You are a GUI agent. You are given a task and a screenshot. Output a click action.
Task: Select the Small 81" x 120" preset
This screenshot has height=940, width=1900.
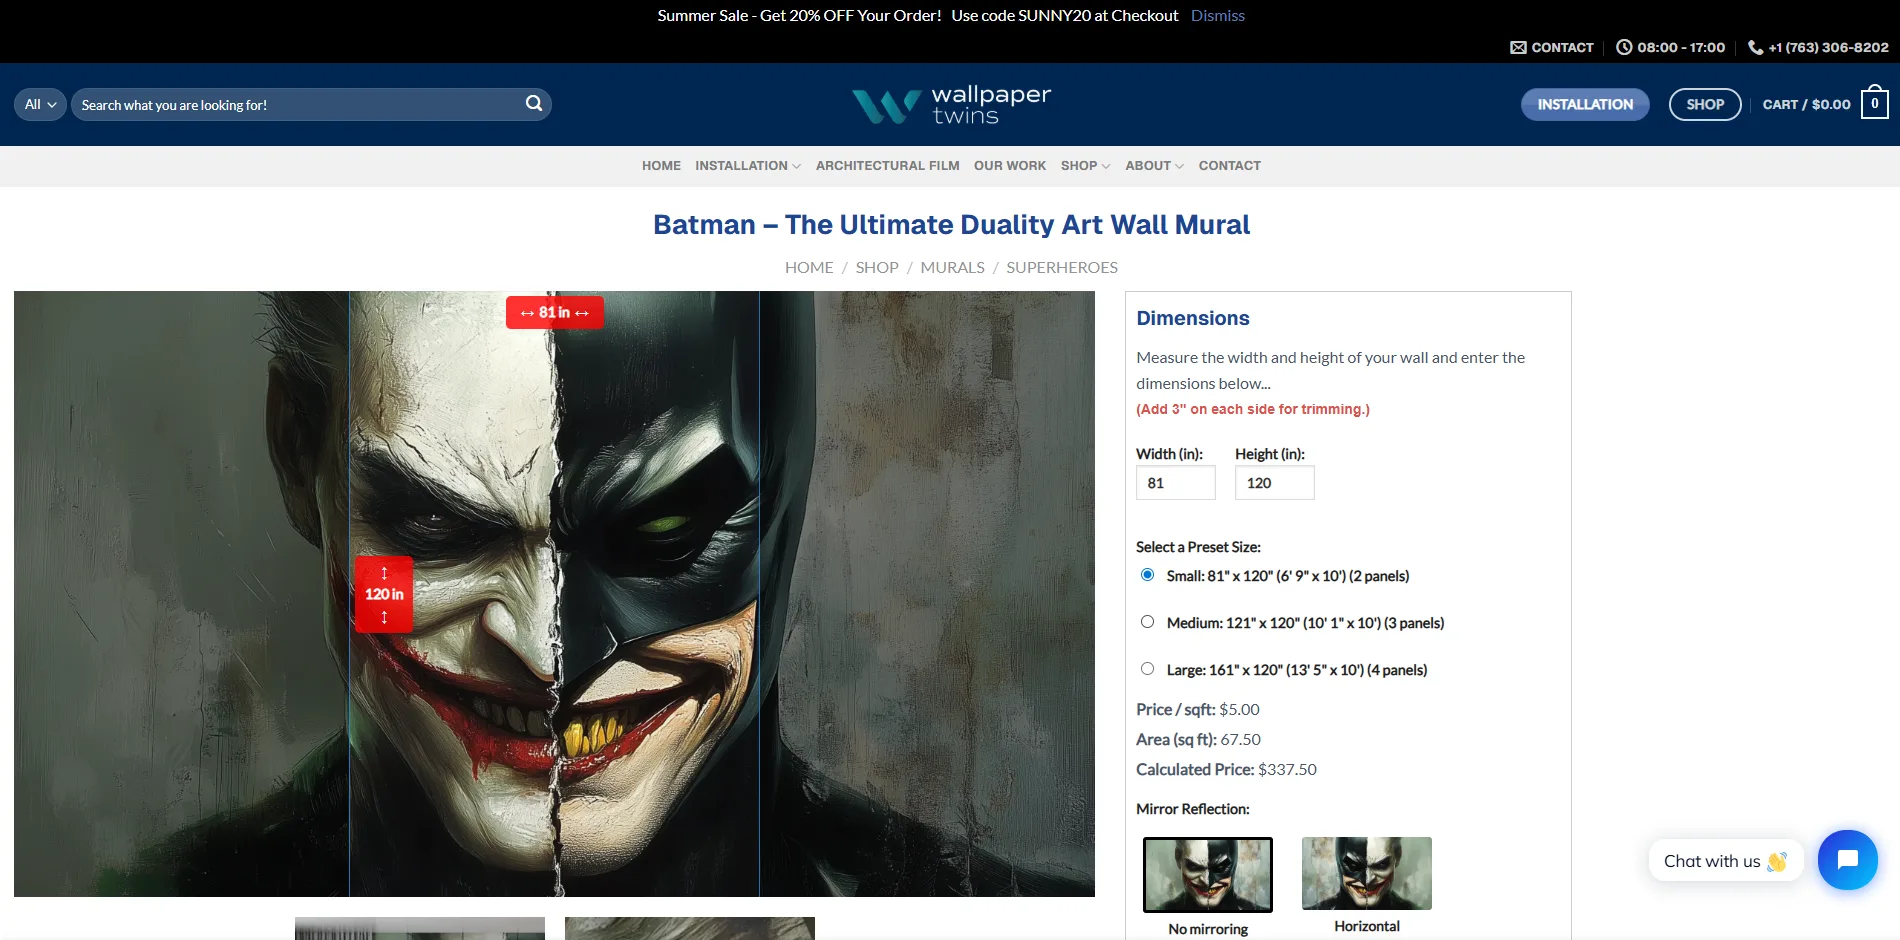[x=1148, y=575]
